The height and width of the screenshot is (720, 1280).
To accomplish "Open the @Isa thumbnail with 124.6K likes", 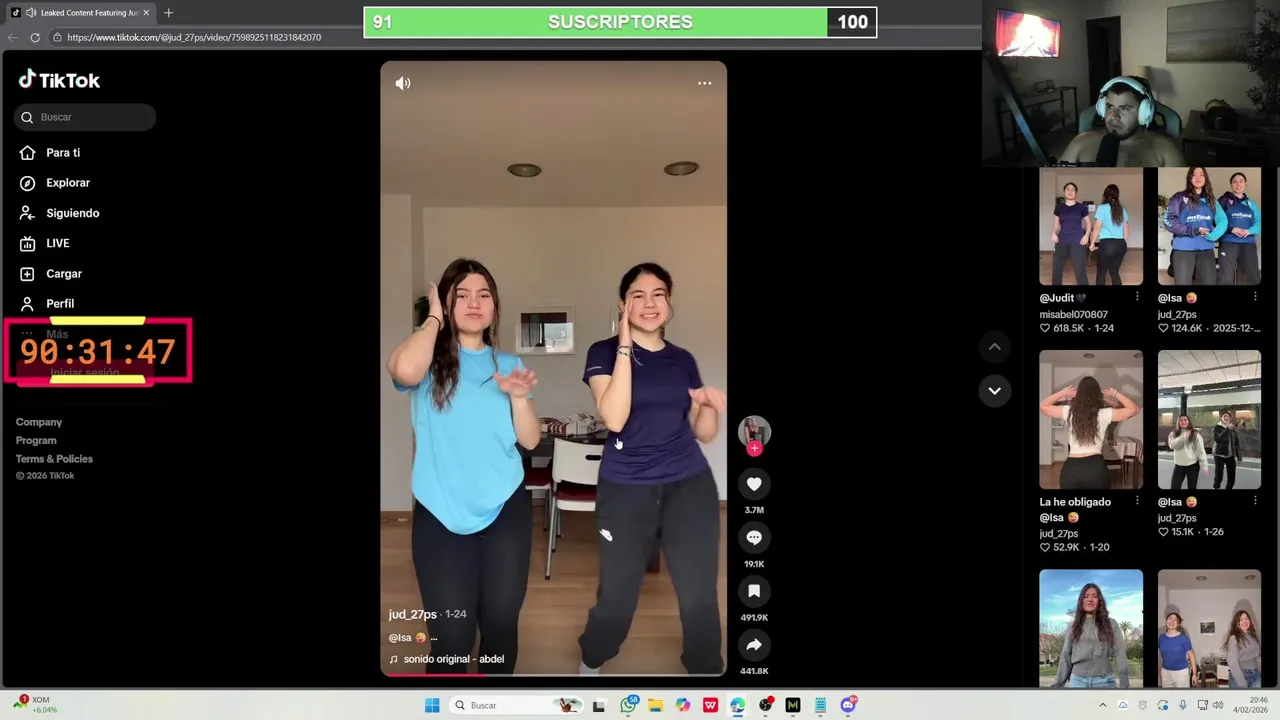I will (1209, 226).
